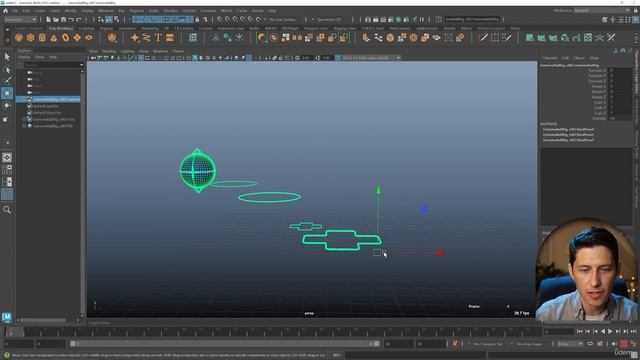Click the save scene icon

tap(63, 19)
